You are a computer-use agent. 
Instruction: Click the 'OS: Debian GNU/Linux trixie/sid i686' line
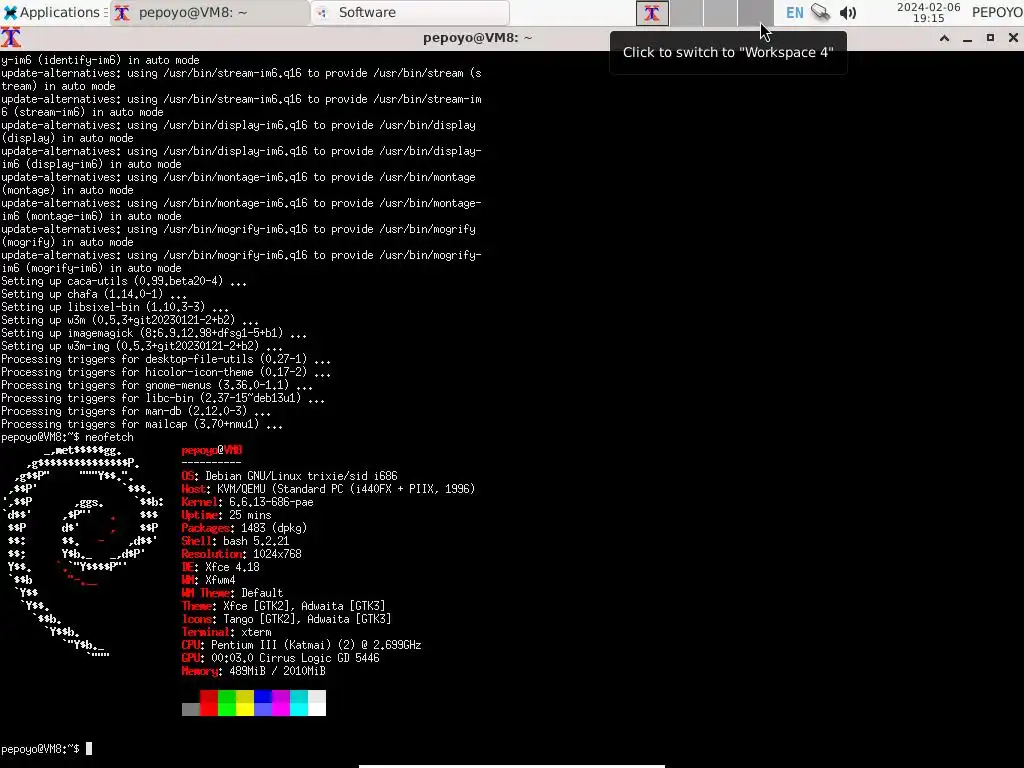(289, 476)
